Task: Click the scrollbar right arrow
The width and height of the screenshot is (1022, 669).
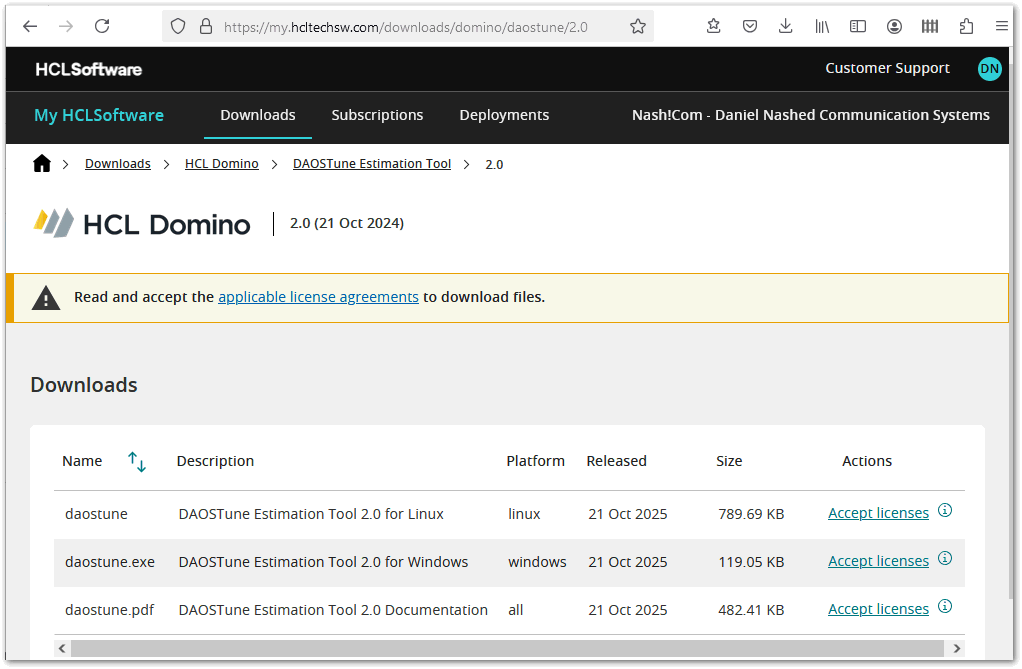Action: (x=956, y=648)
